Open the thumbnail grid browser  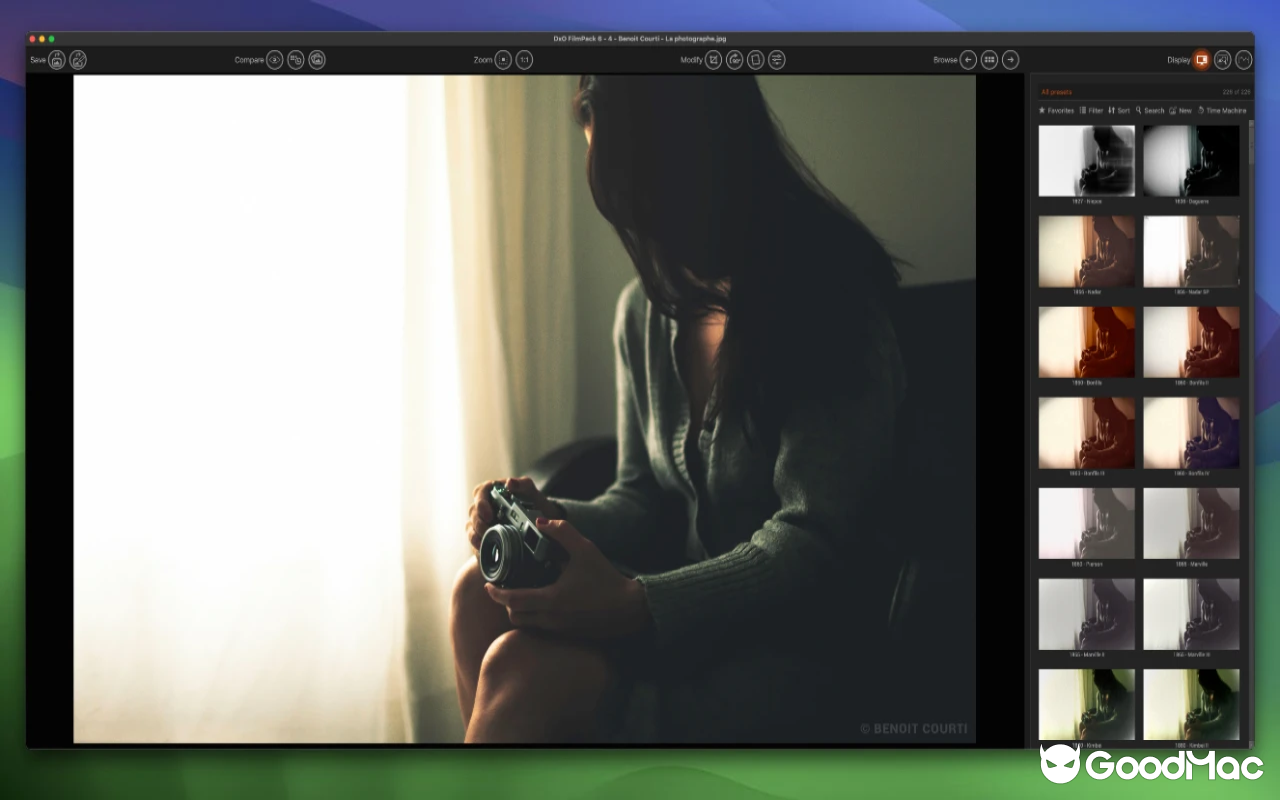pyautogui.click(x=989, y=59)
